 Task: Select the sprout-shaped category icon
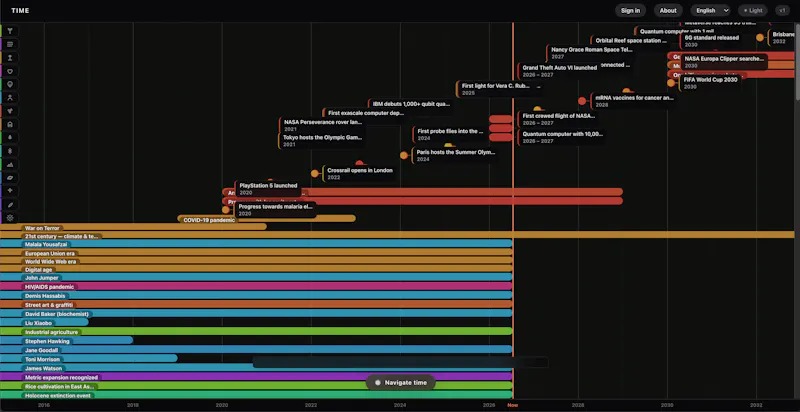pyautogui.click(x=10, y=111)
